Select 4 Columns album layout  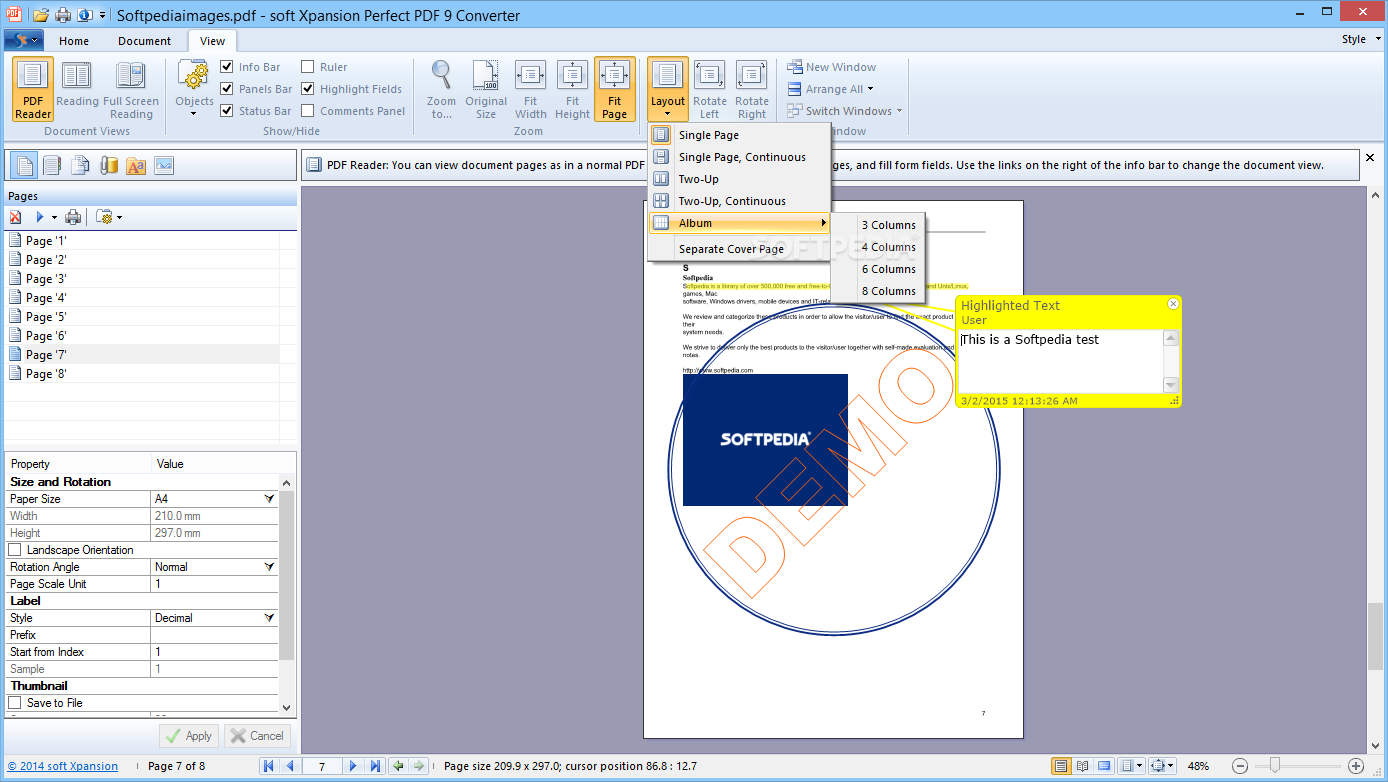[879, 247]
